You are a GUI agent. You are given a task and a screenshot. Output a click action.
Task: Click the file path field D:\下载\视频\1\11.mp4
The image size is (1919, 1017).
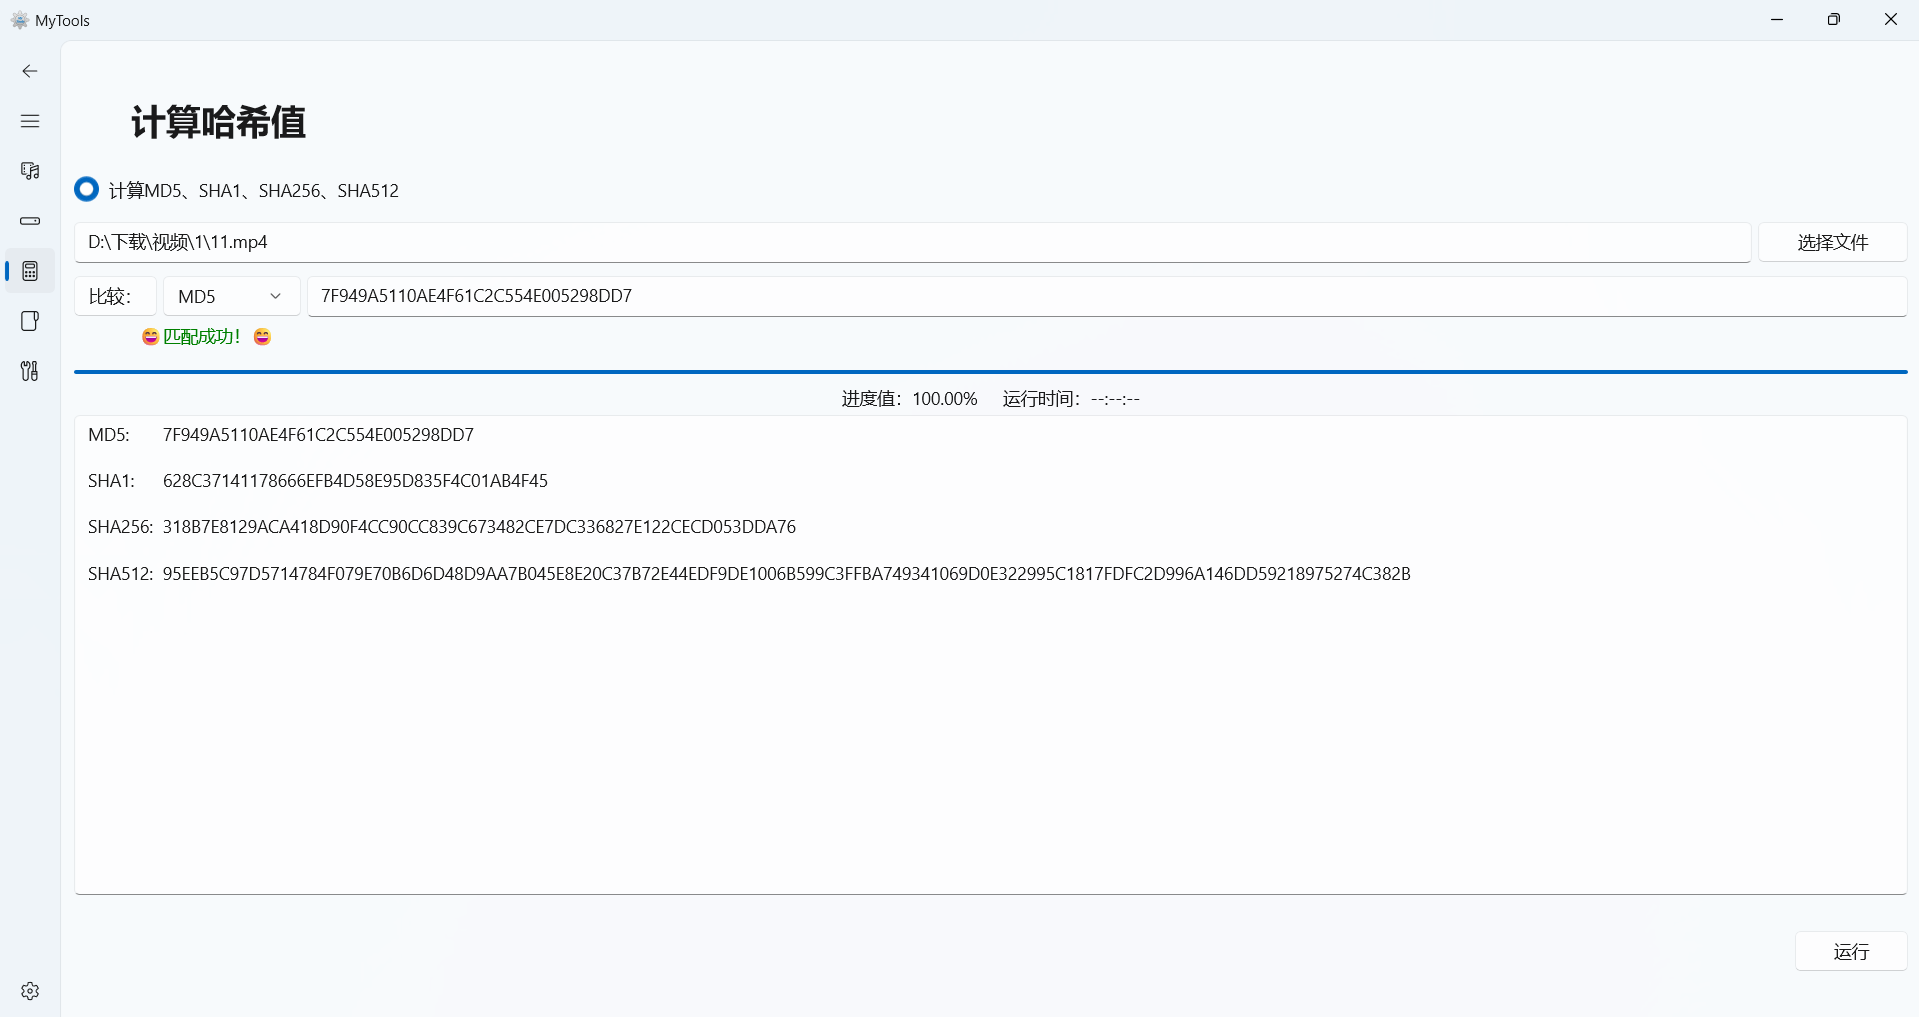(x=912, y=242)
